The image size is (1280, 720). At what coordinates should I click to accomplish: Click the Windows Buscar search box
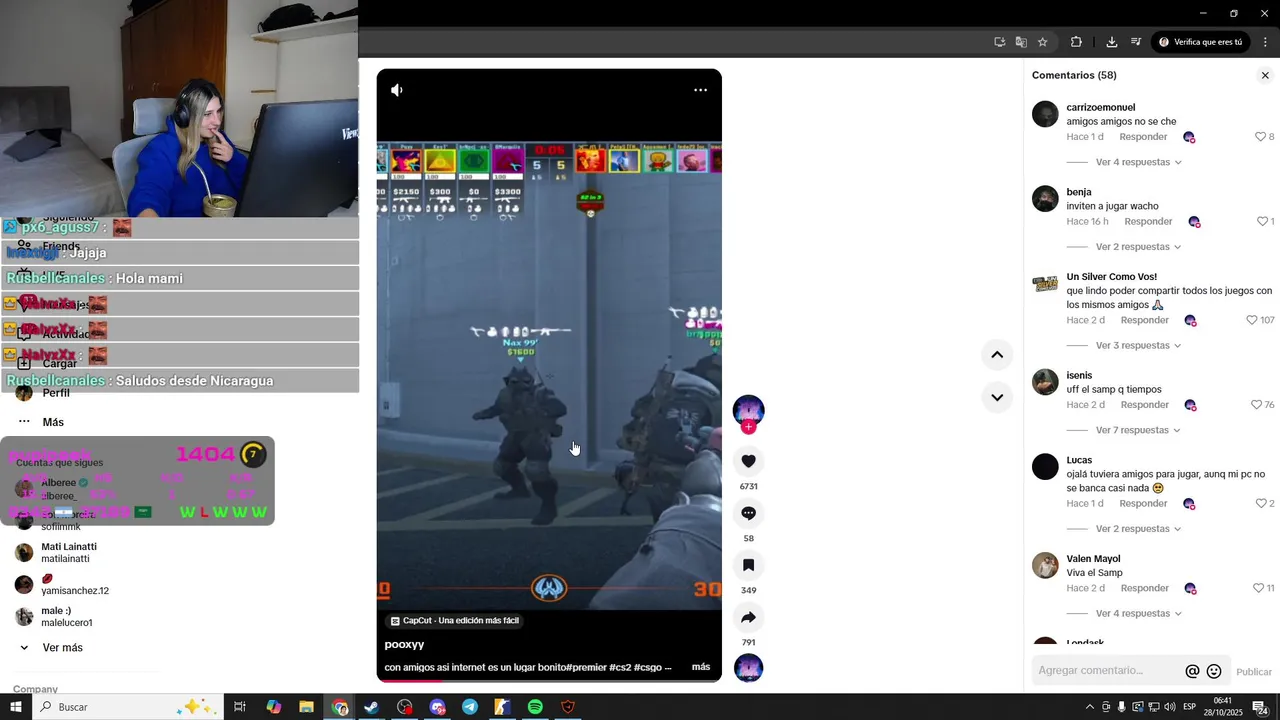pos(126,707)
